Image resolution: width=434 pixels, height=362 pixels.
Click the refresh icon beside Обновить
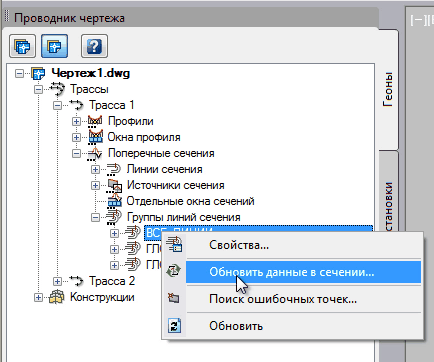point(175,326)
